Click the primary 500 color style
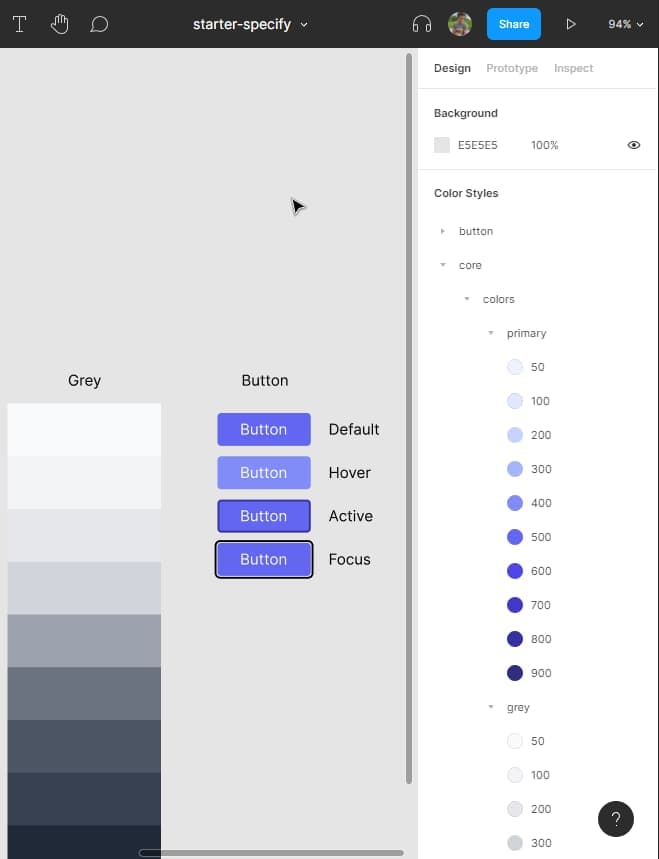The image size is (659, 859). 515,537
